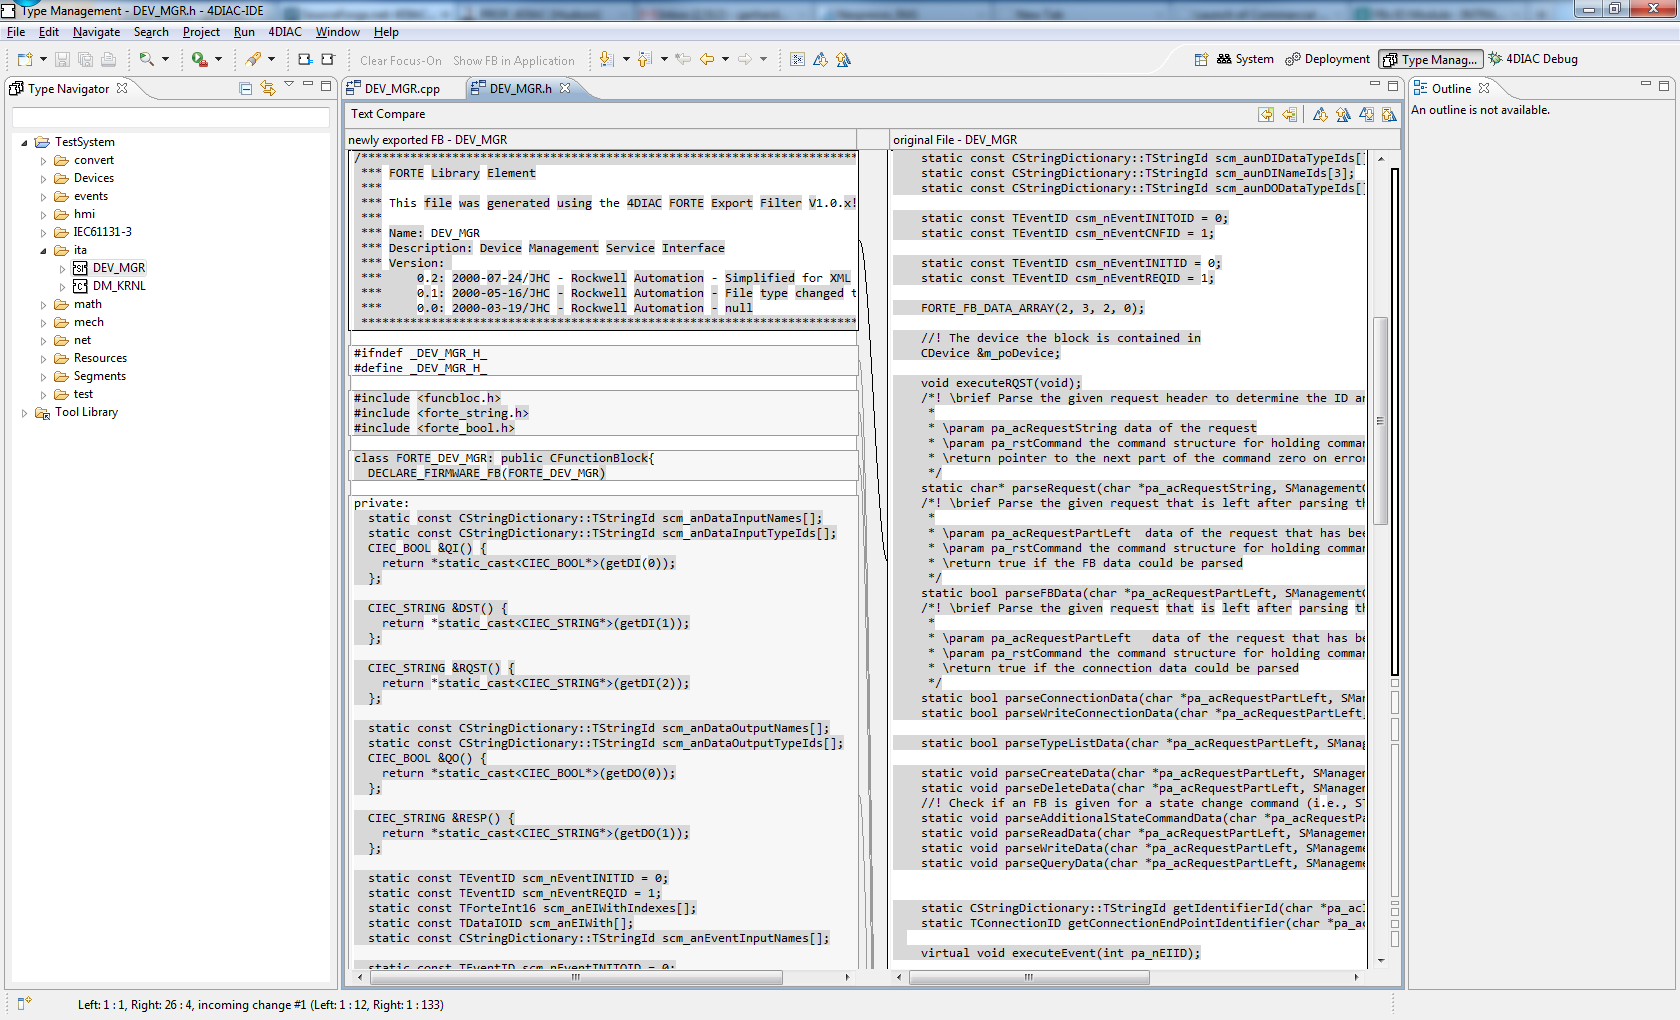This screenshot has width=1680, height=1020.
Task: Click the flashlight toolbar icon
Action: [x=253, y=60]
